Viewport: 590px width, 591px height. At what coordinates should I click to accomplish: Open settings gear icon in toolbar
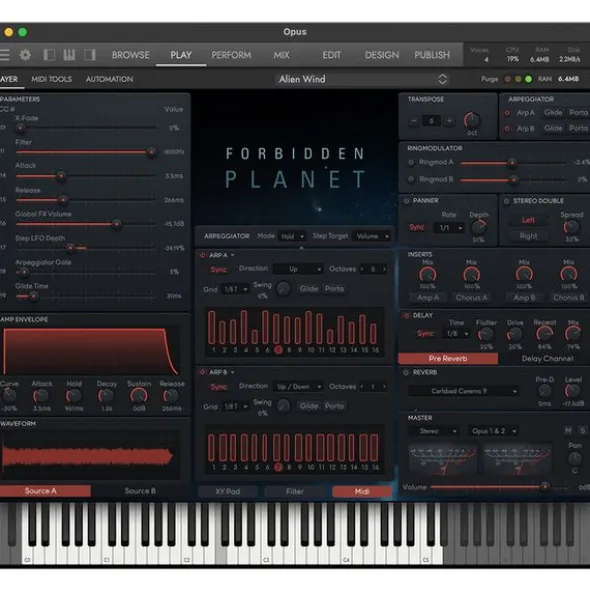tap(25, 55)
